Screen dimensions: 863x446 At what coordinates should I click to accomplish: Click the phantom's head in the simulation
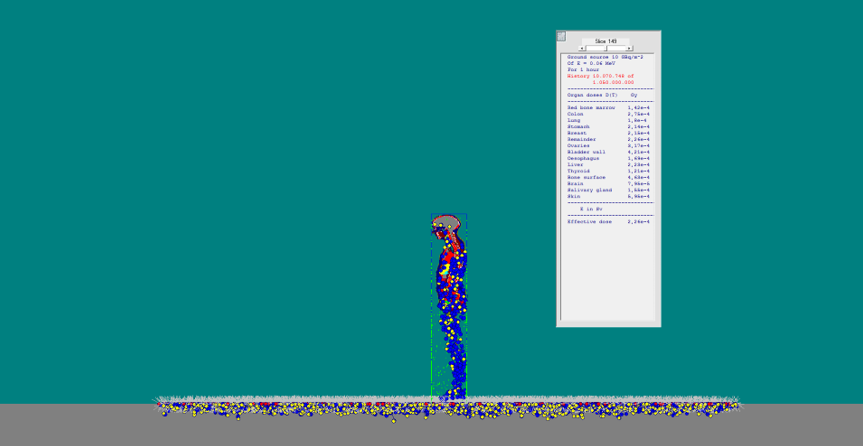click(447, 223)
